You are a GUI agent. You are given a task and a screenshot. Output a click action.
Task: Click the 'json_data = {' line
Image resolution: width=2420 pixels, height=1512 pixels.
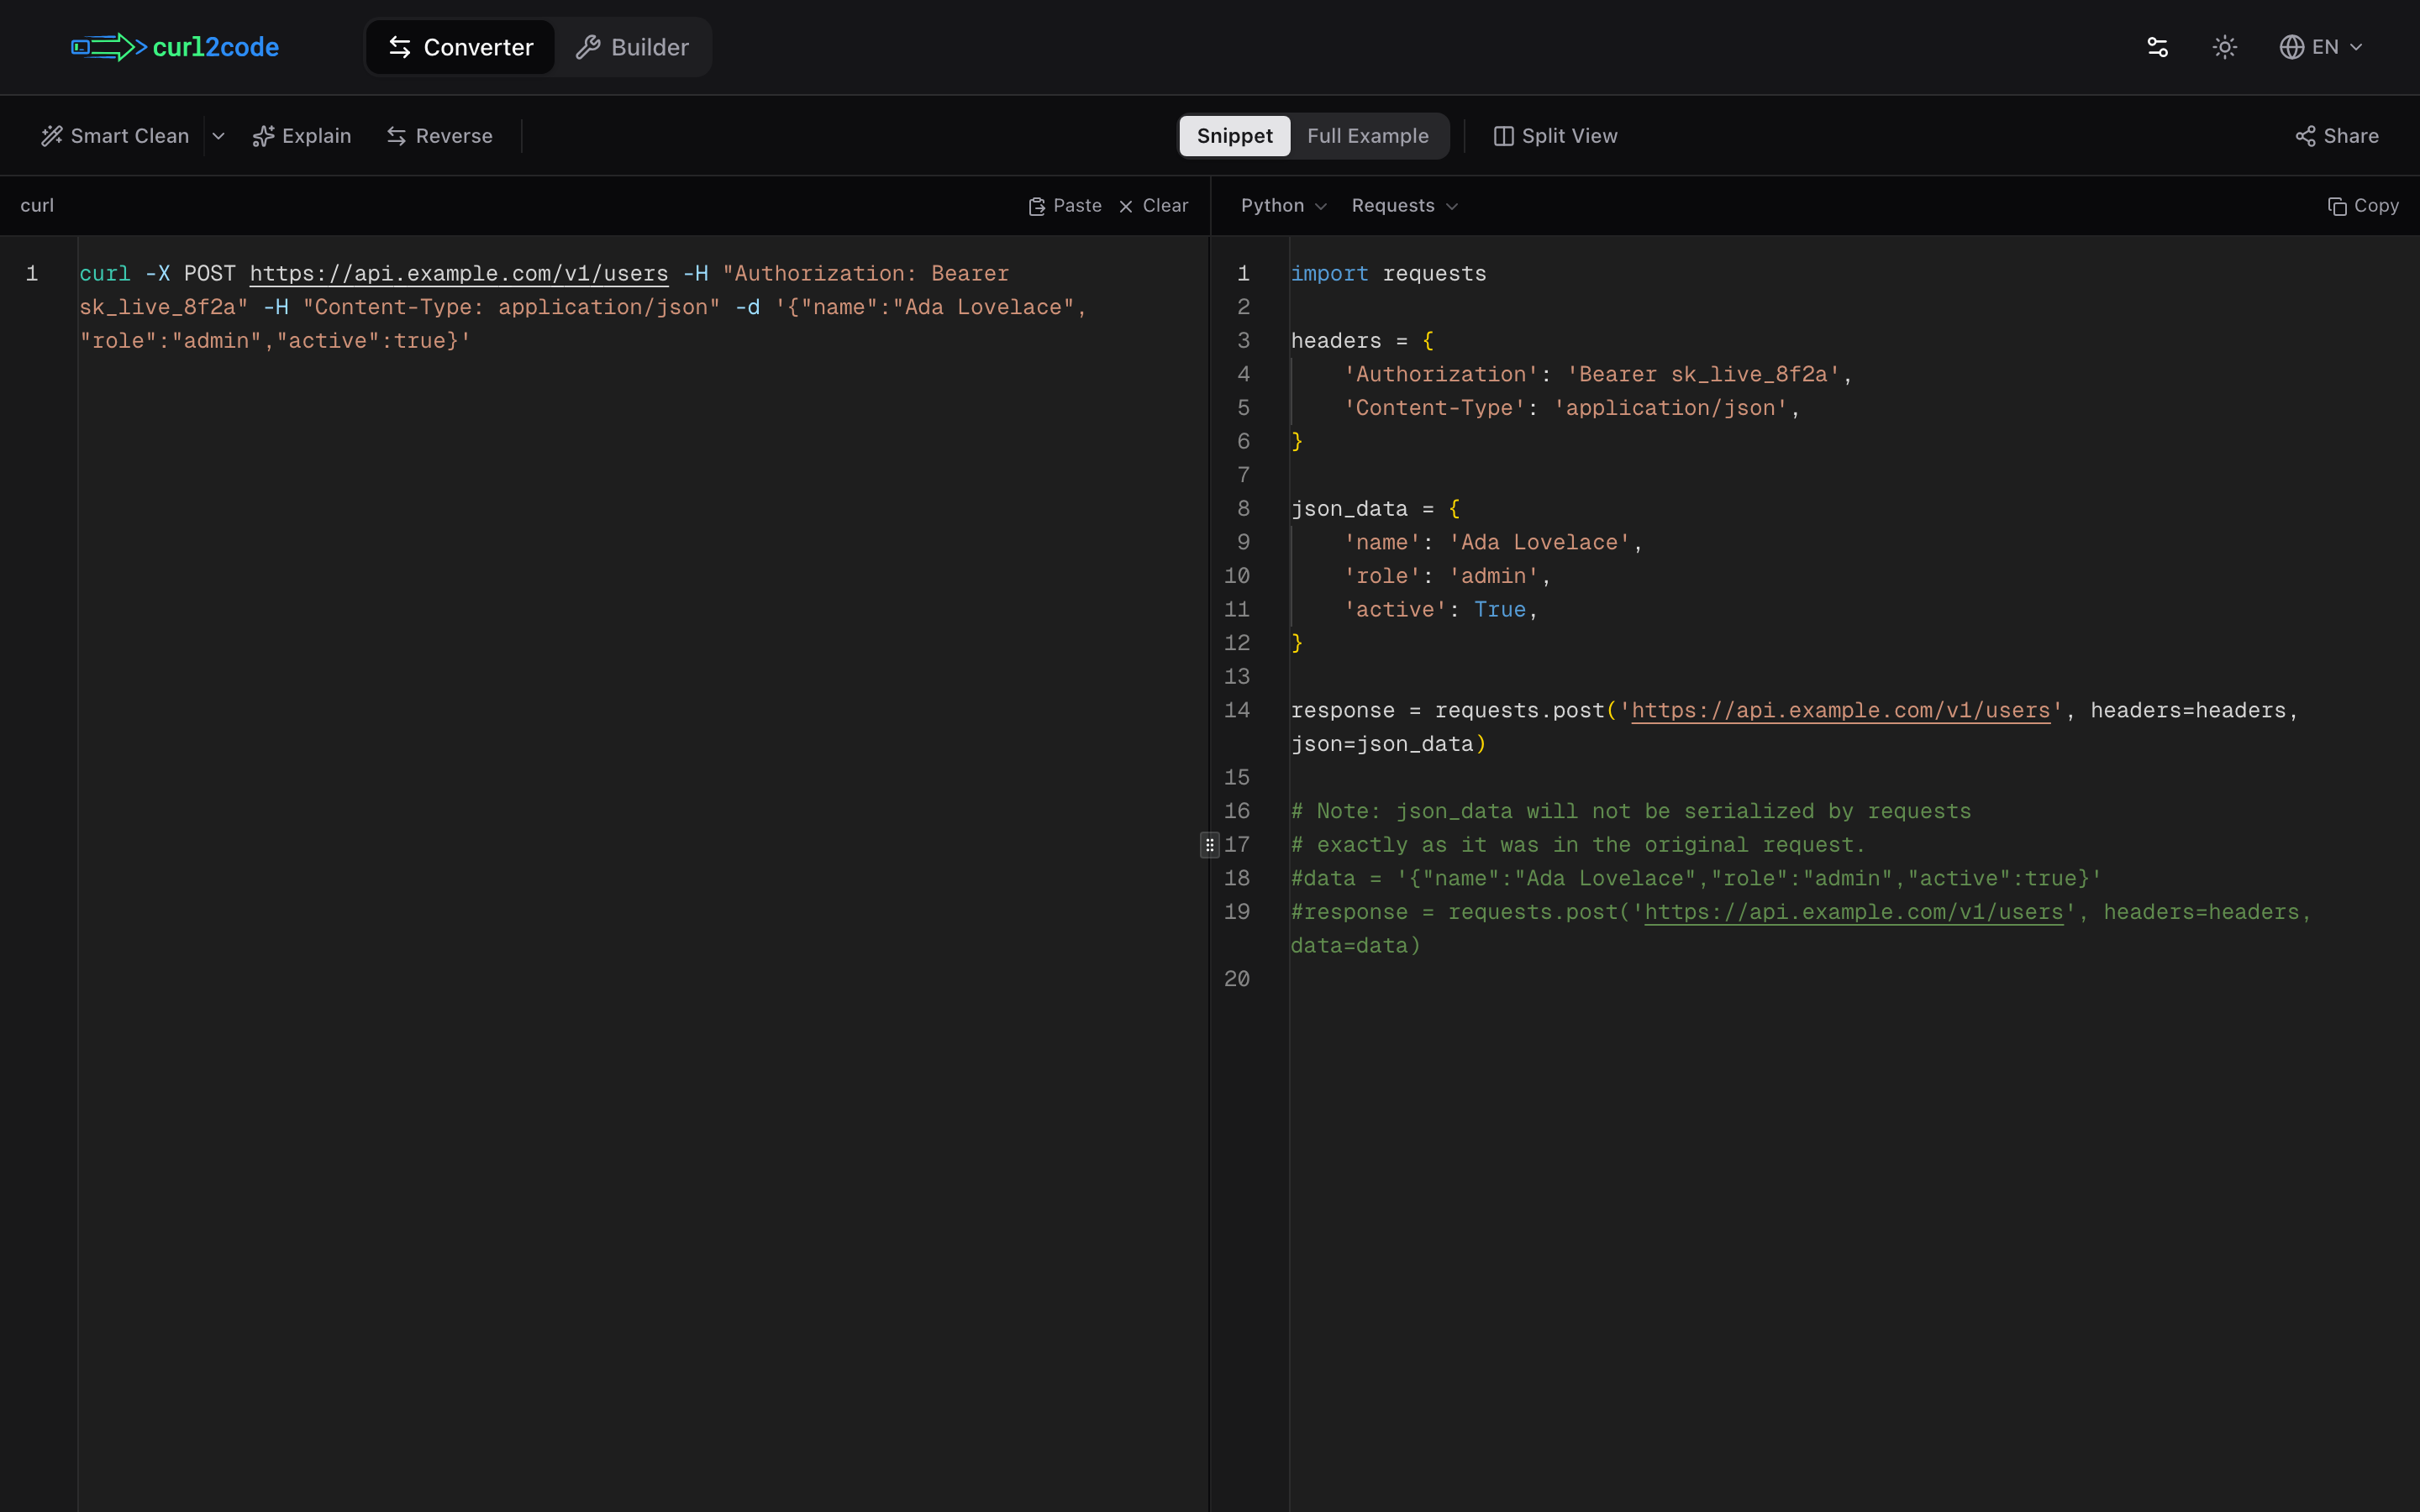click(x=1375, y=509)
